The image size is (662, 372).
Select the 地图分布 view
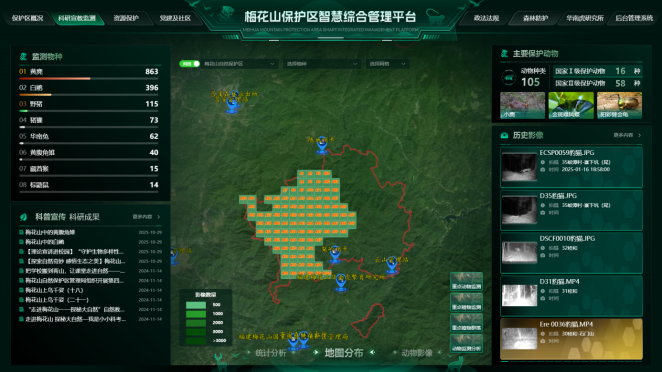(x=344, y=353)
